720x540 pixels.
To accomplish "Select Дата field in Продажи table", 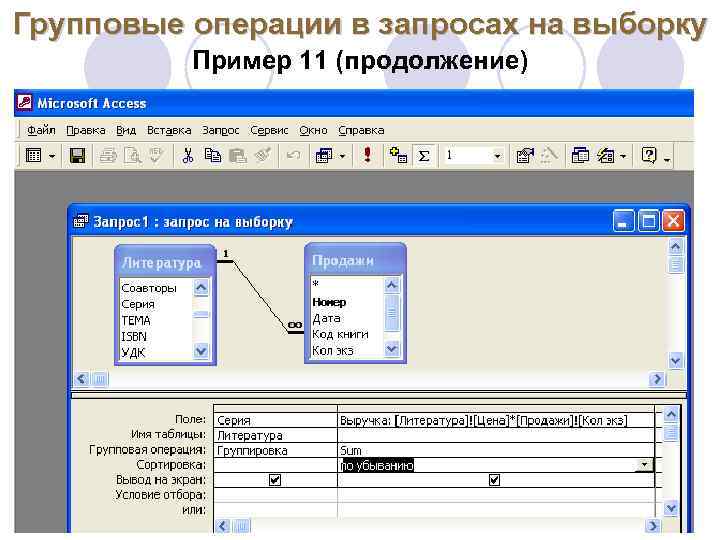I will coord(326,318).
